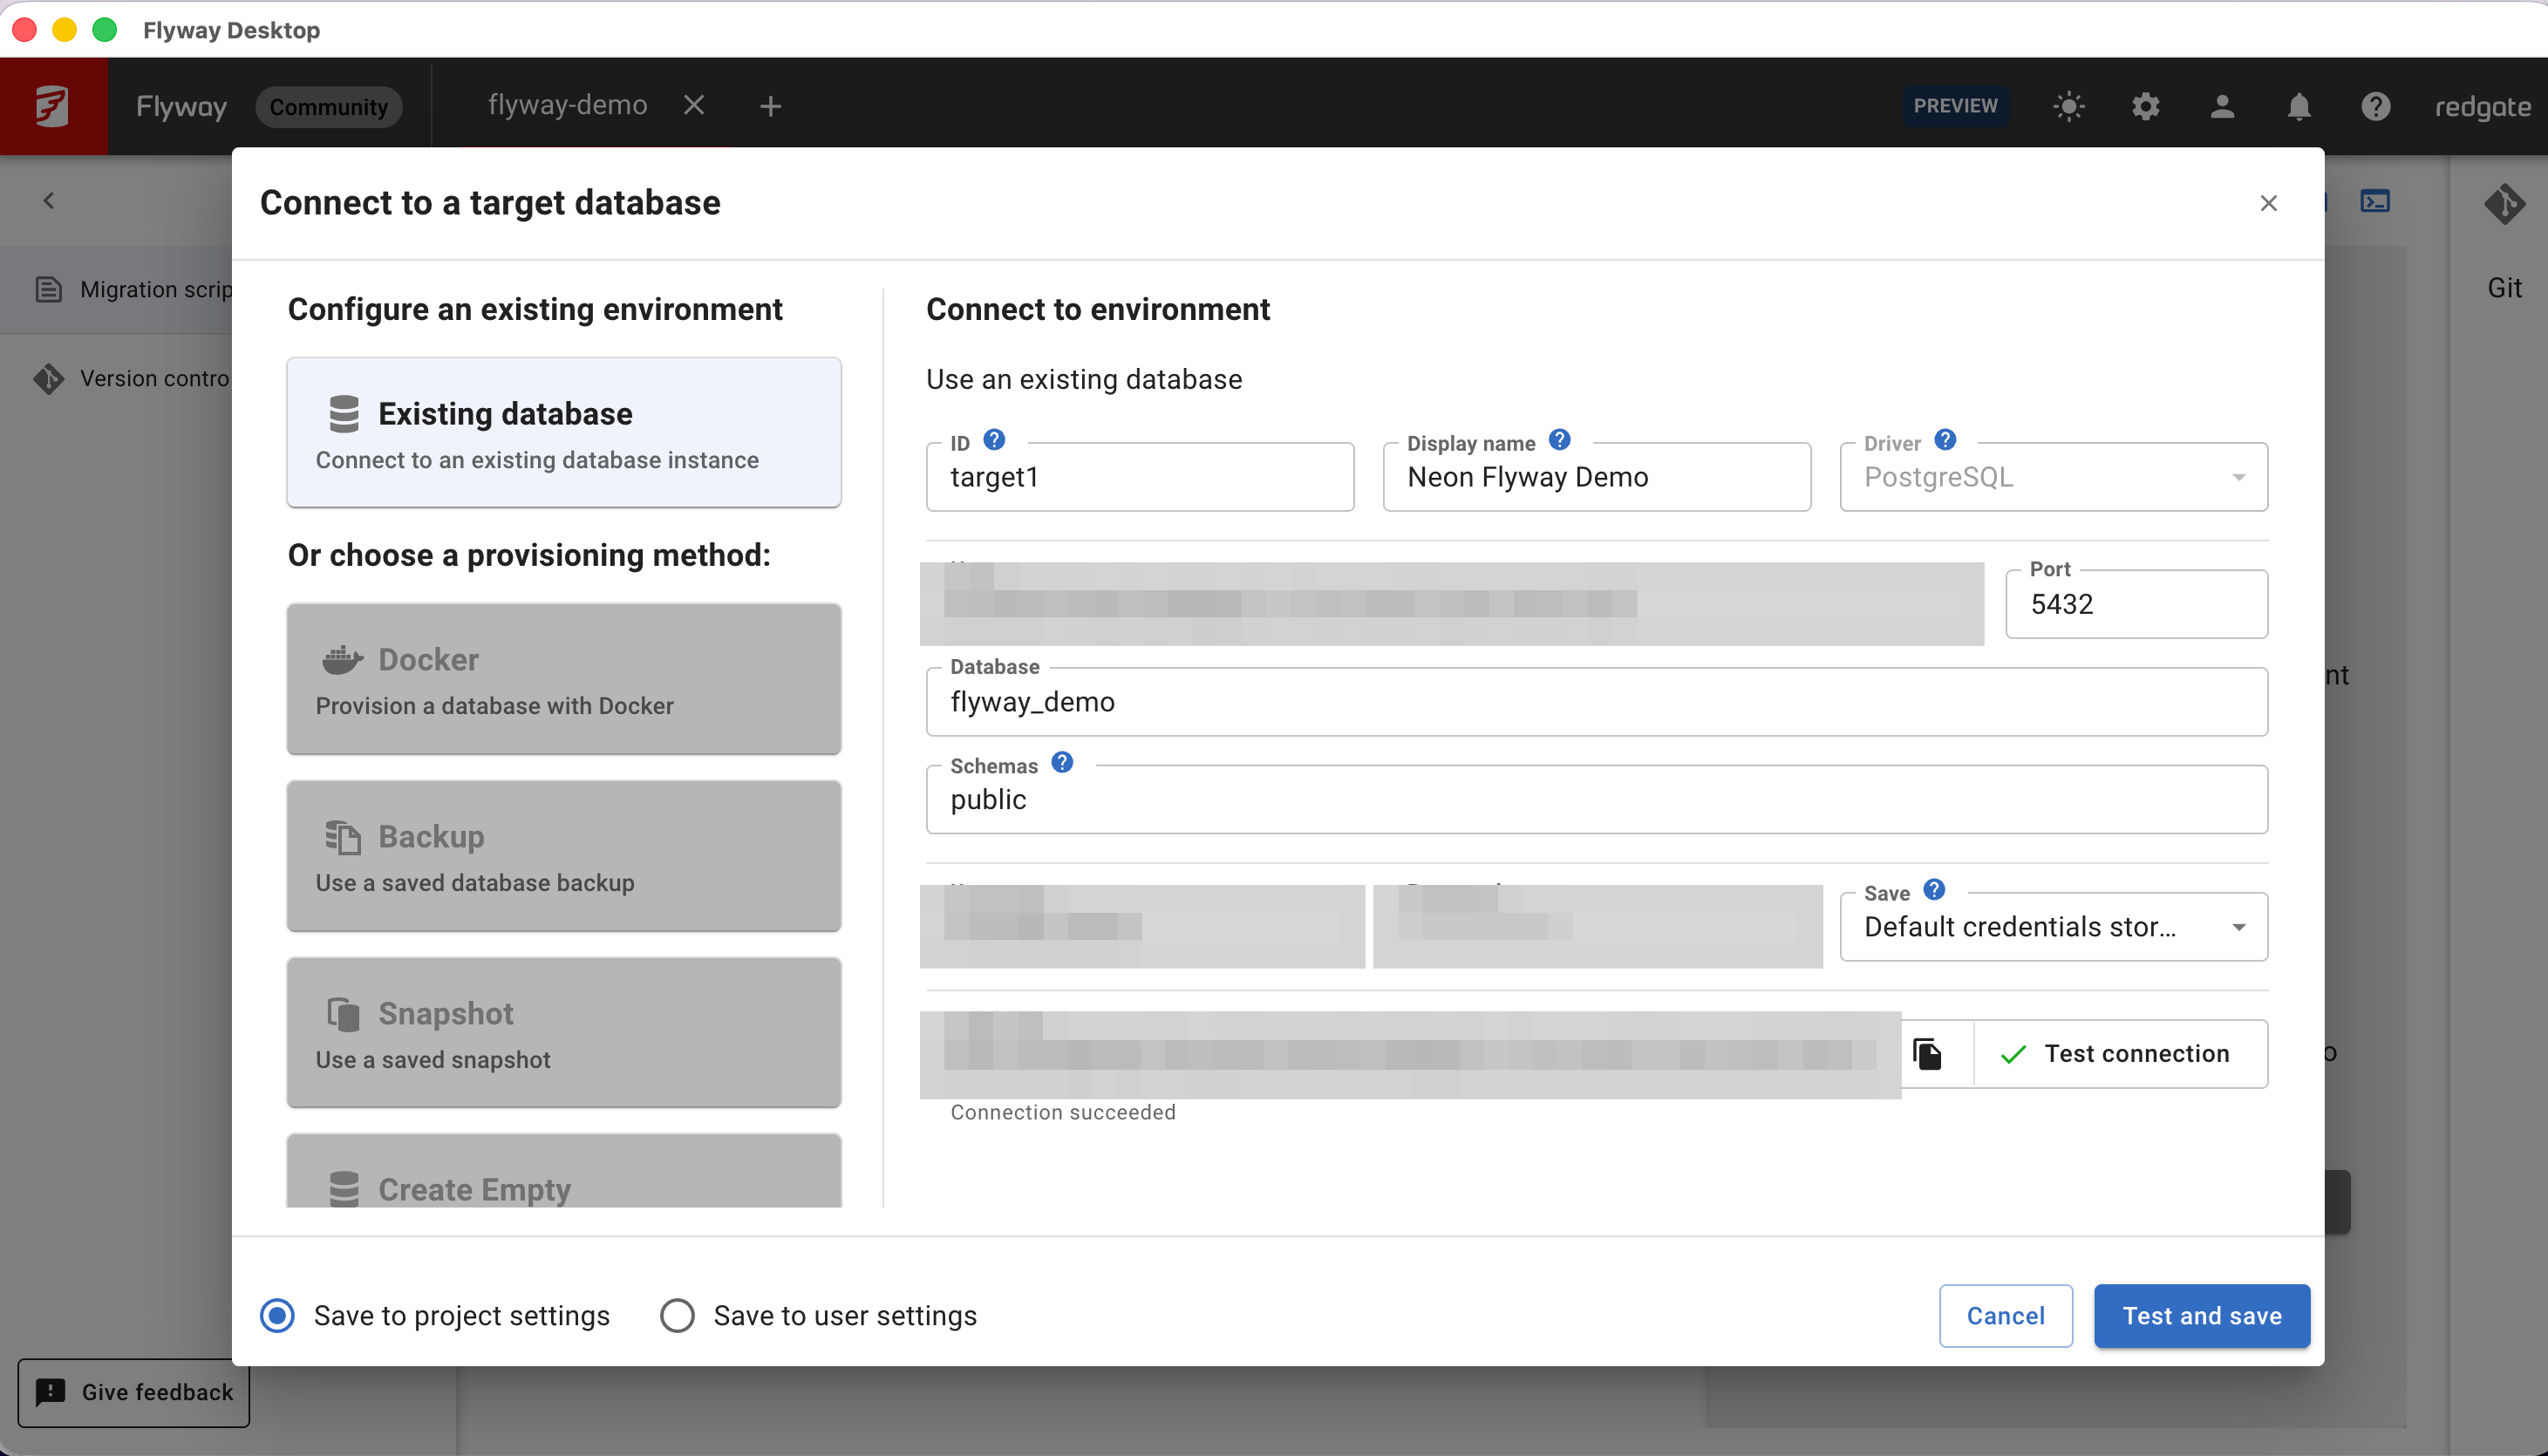Open settings via the gear icon

[2145, 106]
